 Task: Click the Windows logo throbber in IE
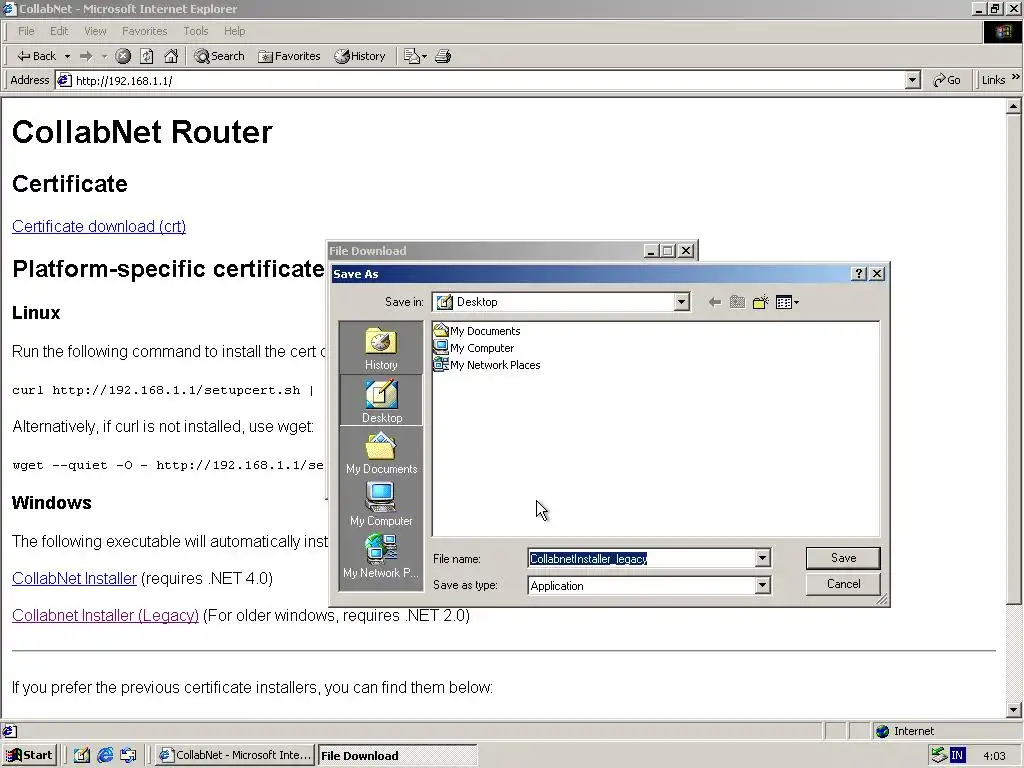pos(1002,32)
